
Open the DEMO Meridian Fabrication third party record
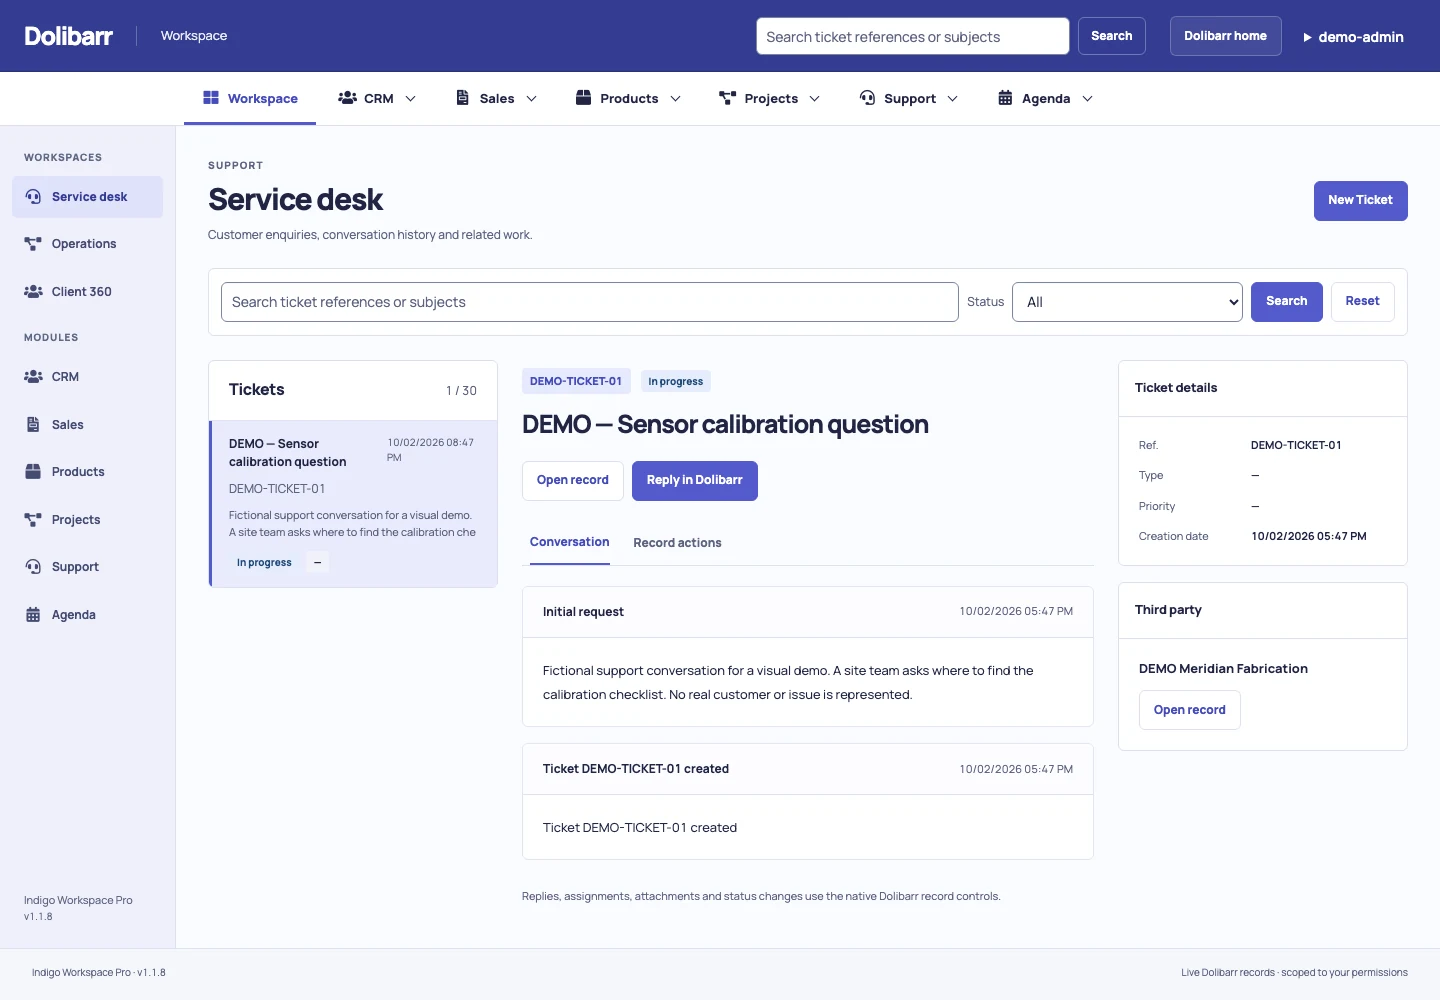(x=1189, y=710)
